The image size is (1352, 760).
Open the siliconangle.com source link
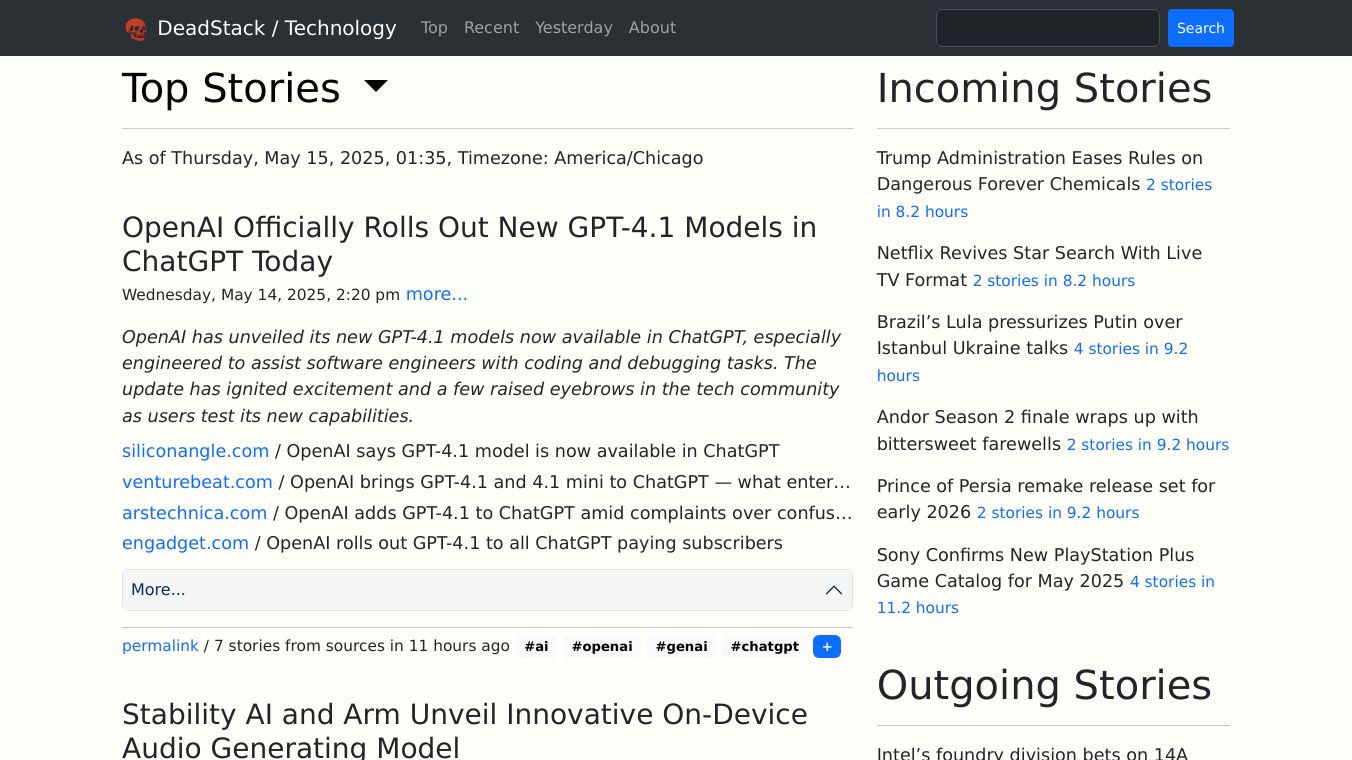coord(195,451)
